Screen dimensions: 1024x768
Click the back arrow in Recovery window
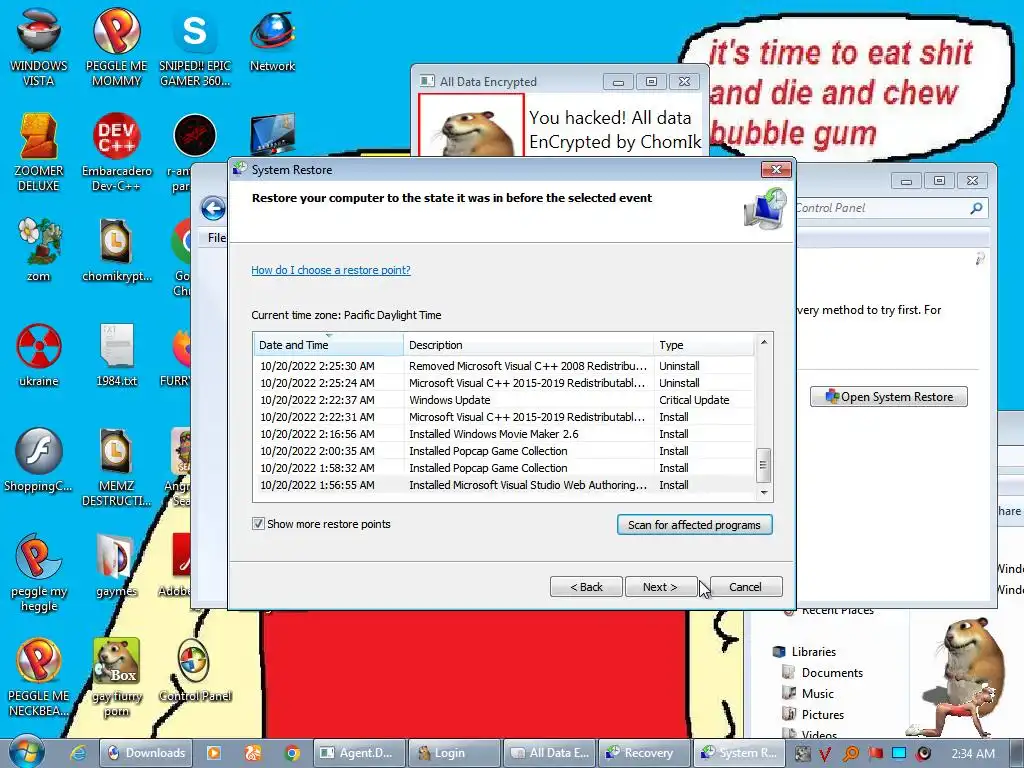pos(213,209)
